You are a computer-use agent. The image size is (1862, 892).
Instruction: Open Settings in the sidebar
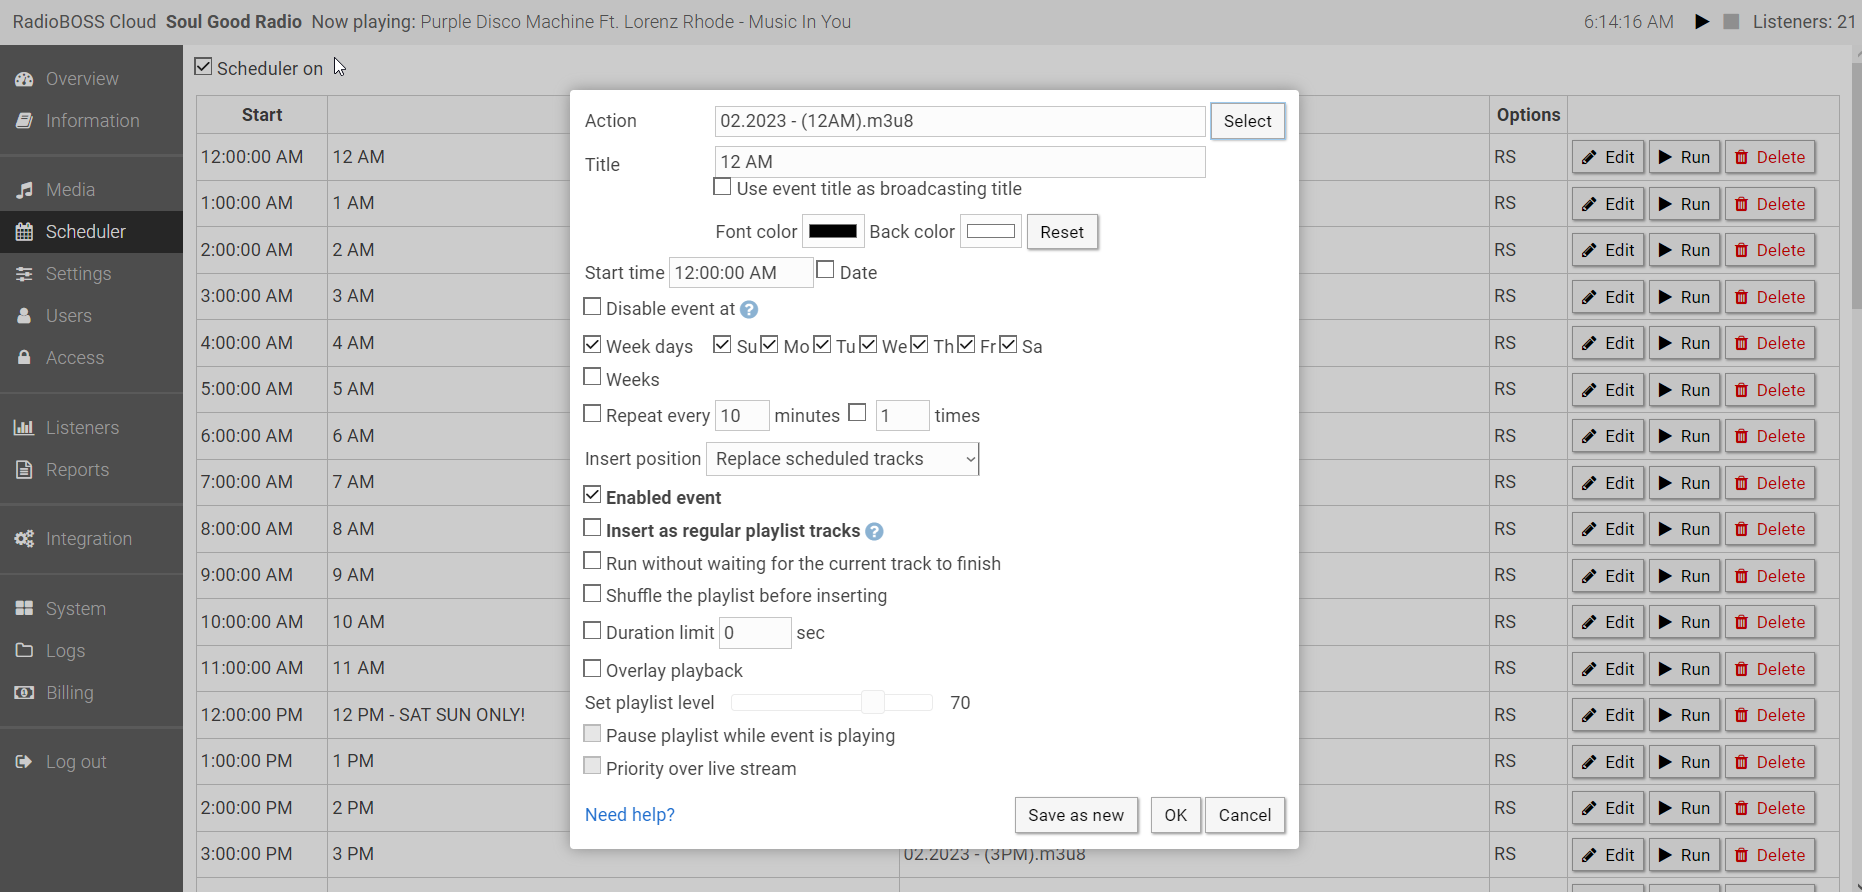tap(78, 274)
